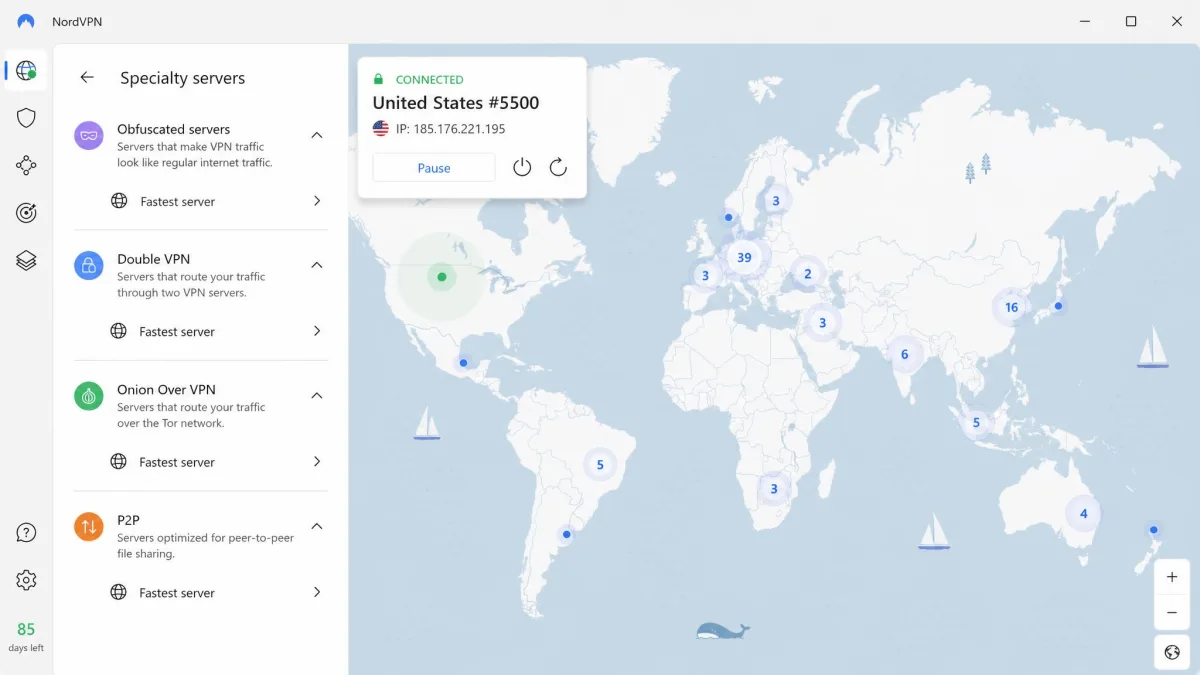Click the CONNECTED status label
The width and height of the screenshot is (1200, 675).
pyautogui.click(x=430, y=79)
